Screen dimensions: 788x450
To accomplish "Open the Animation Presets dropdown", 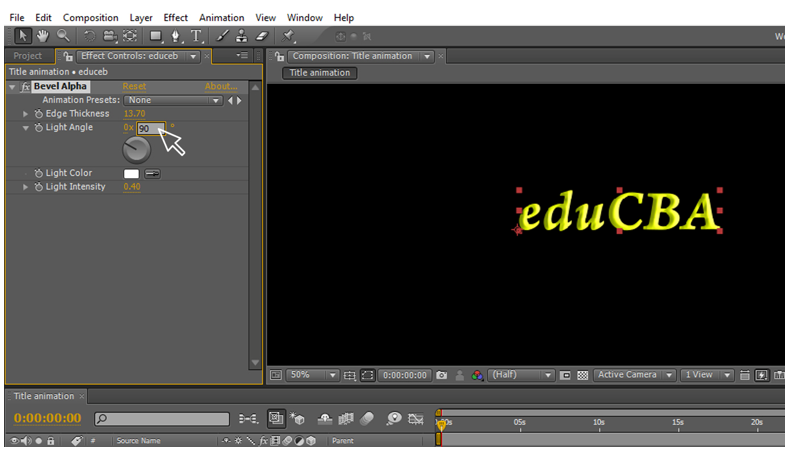I will (x=173, y=101).
